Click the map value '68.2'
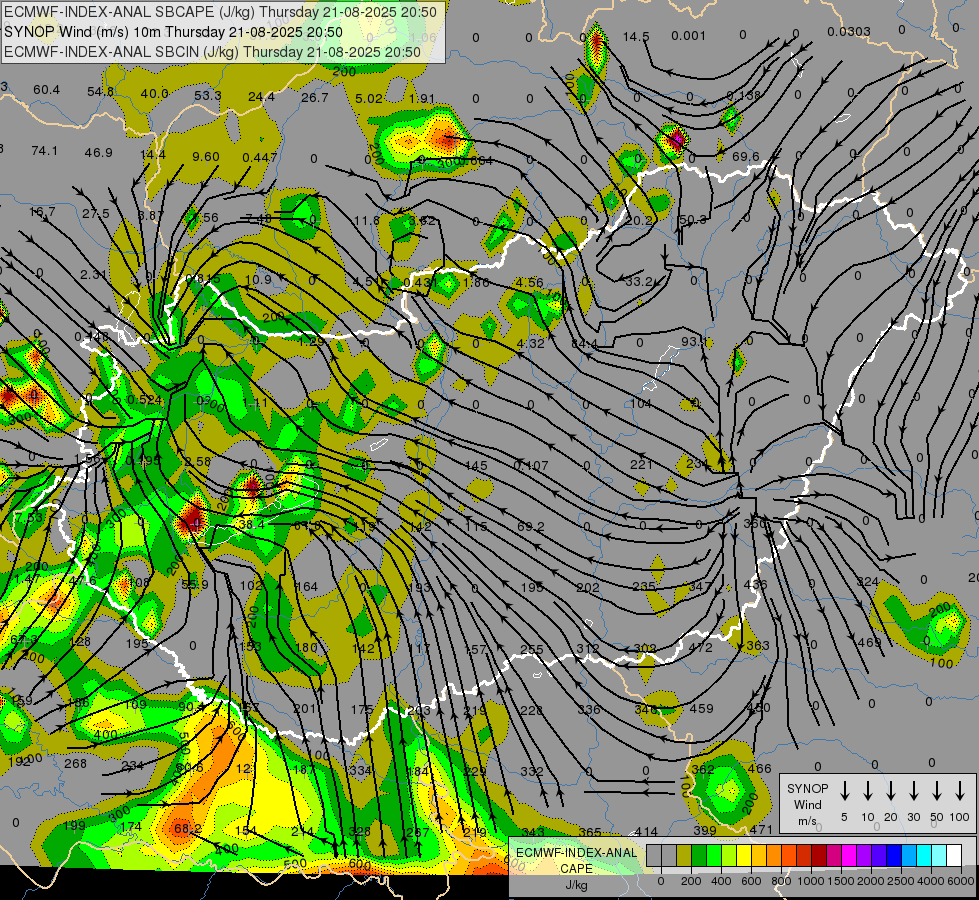This screenshot has height=900, width=979. 188,828
